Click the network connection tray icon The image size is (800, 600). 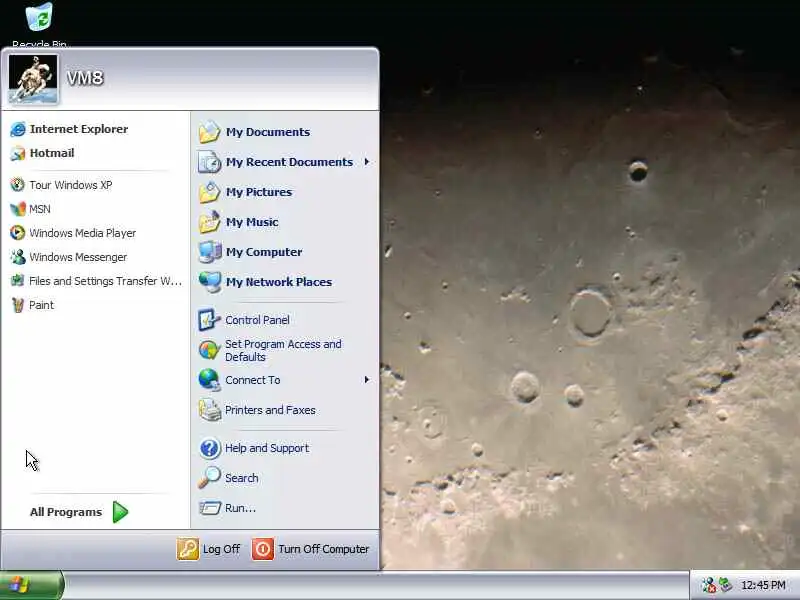pyautogui.click(x=725, y=585)
